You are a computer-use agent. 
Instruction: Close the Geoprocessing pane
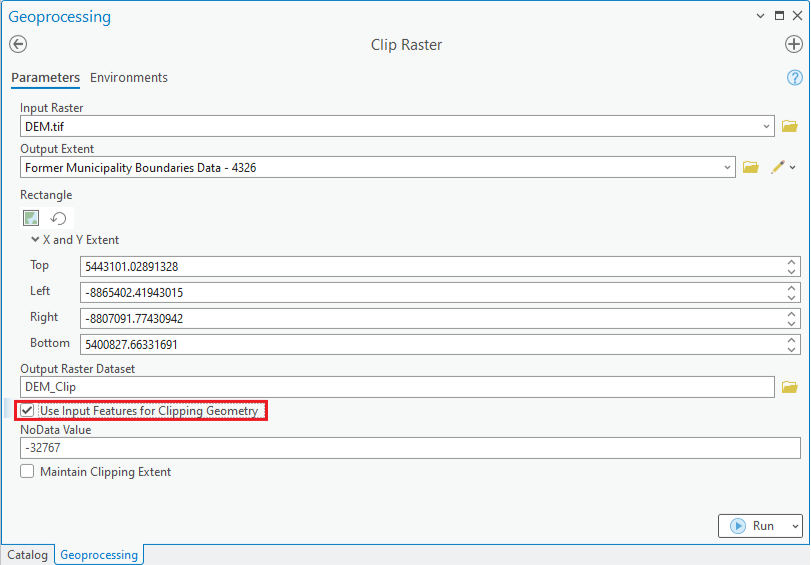[x=798, y=16]
